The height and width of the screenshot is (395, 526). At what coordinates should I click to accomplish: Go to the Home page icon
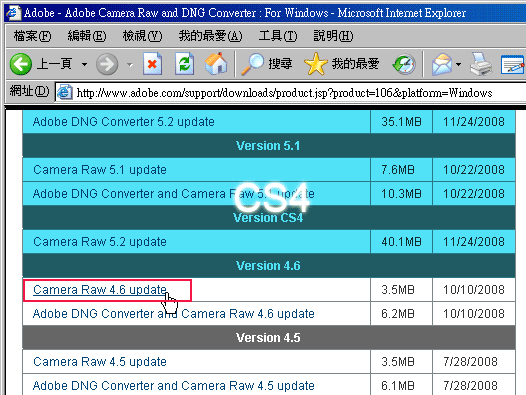pos(216,63)
